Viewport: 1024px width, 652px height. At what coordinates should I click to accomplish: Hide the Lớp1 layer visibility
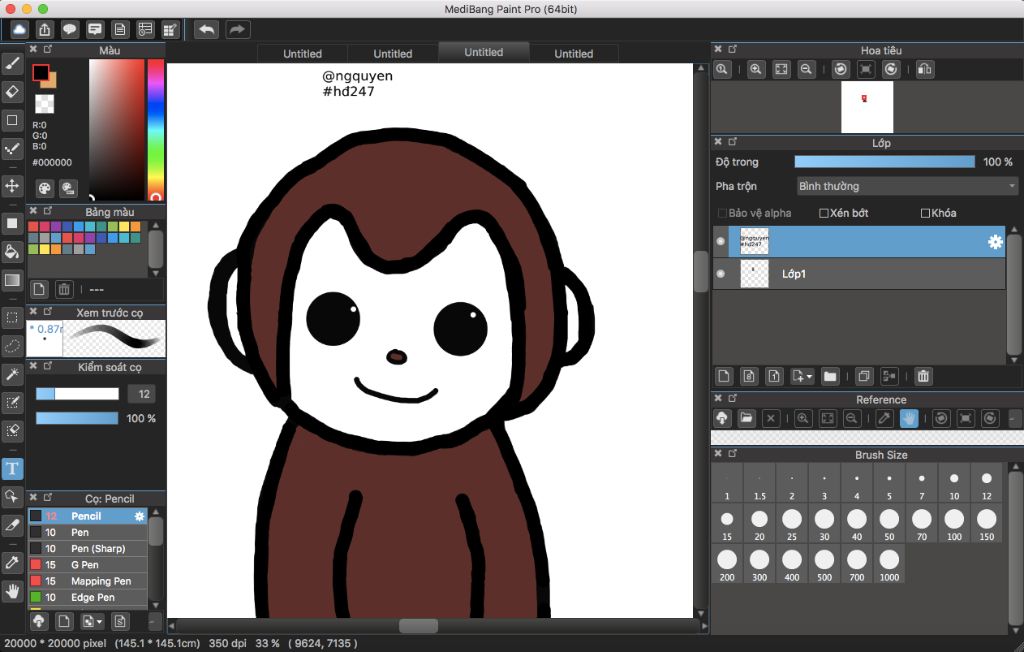pos(720,274)
